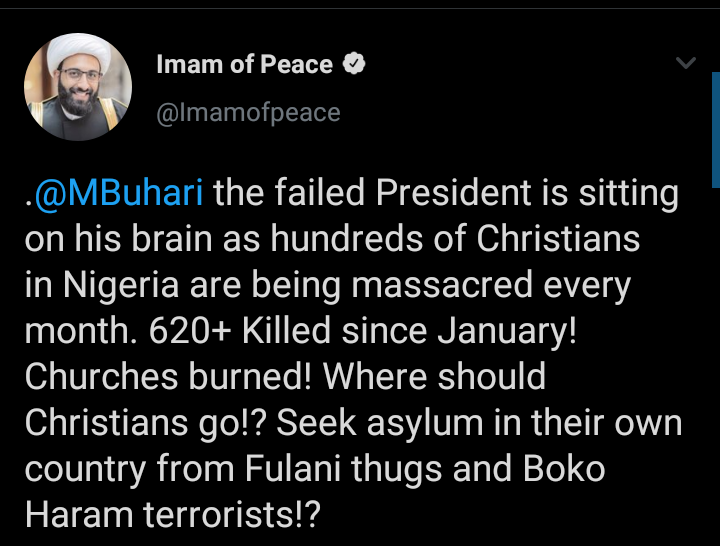The width and height of the screenshot is (720, 546).
Task: Click the text "620+ Killed since January!"
Action: tap(364, 332)
